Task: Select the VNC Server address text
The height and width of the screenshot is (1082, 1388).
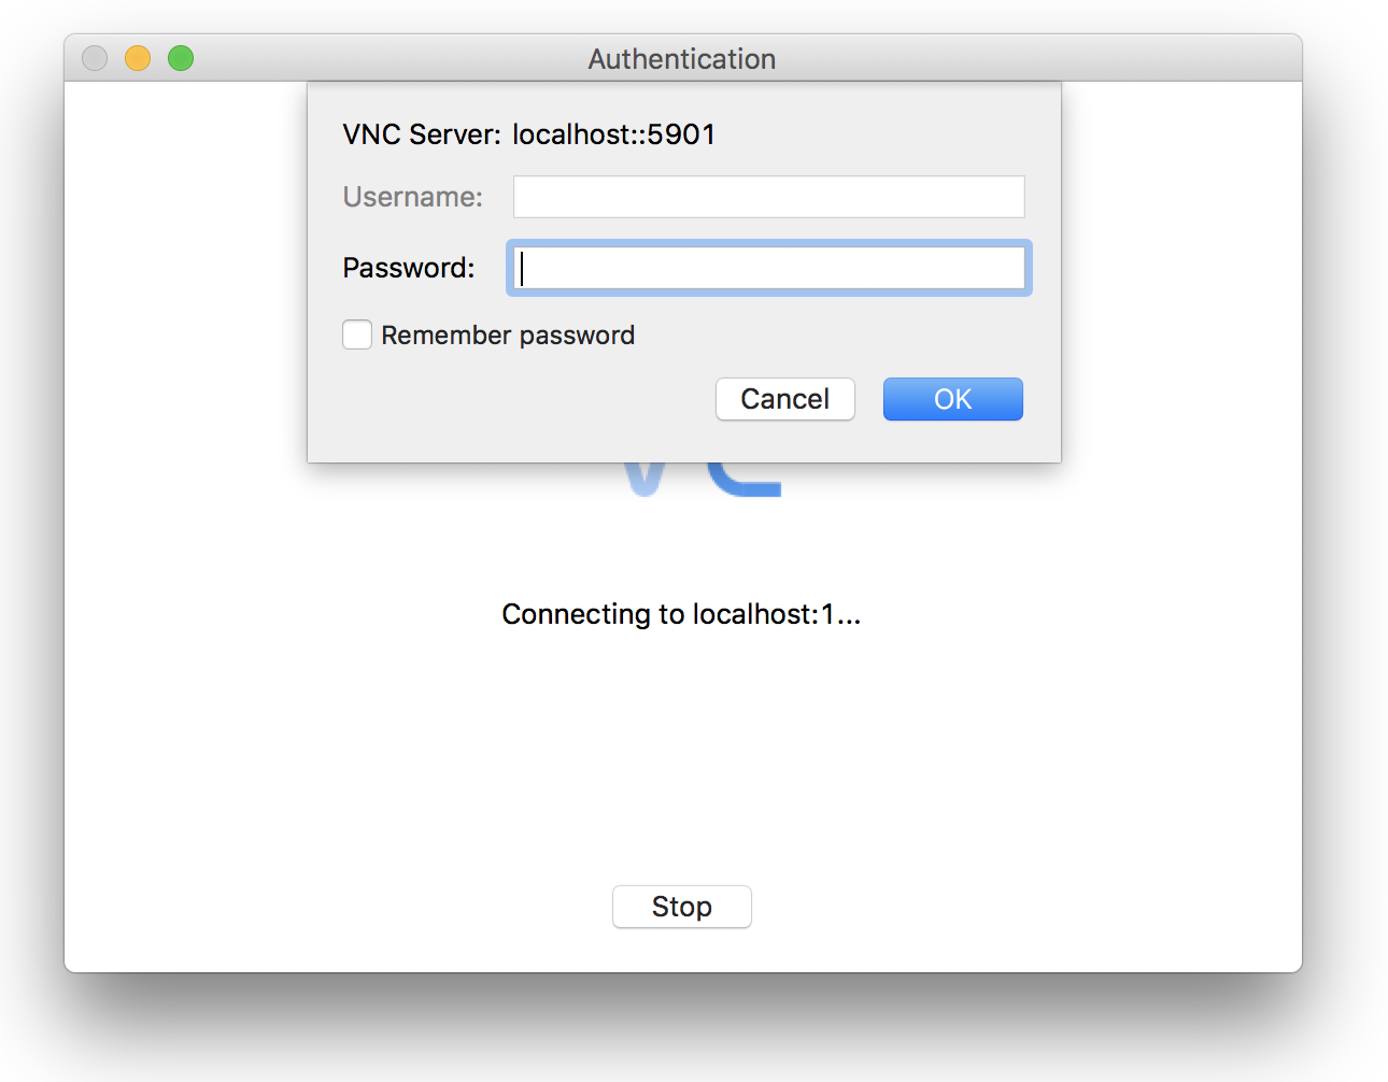Action: [x=613, y=134]
